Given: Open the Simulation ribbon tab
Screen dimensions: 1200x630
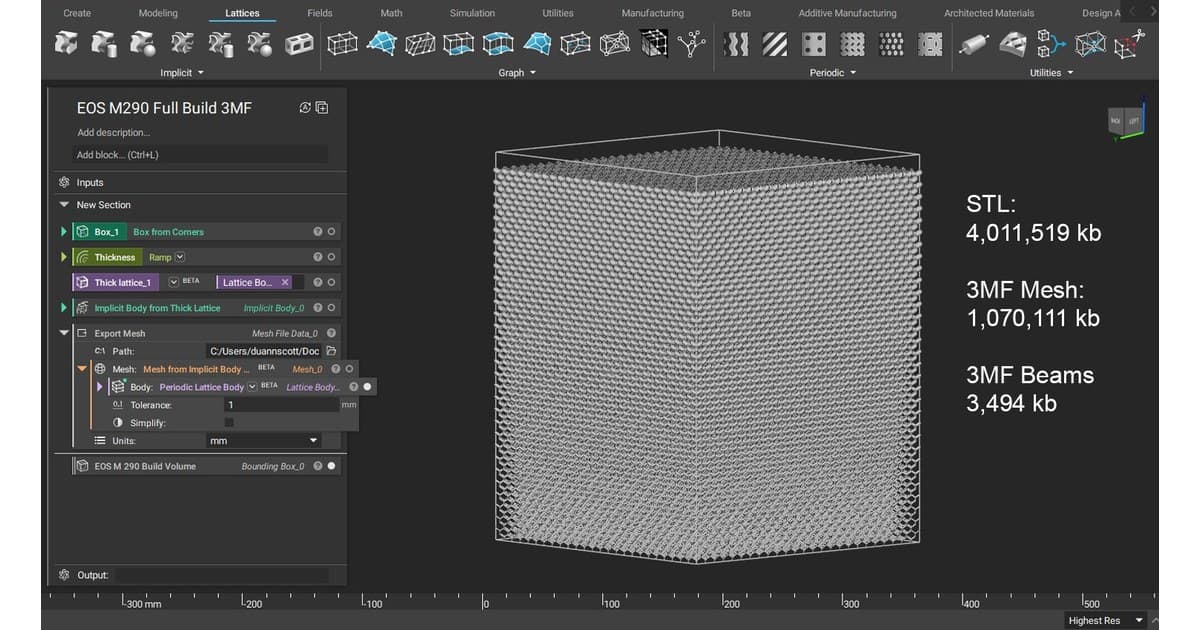Looking at the screenshot, I should (472, 13).
